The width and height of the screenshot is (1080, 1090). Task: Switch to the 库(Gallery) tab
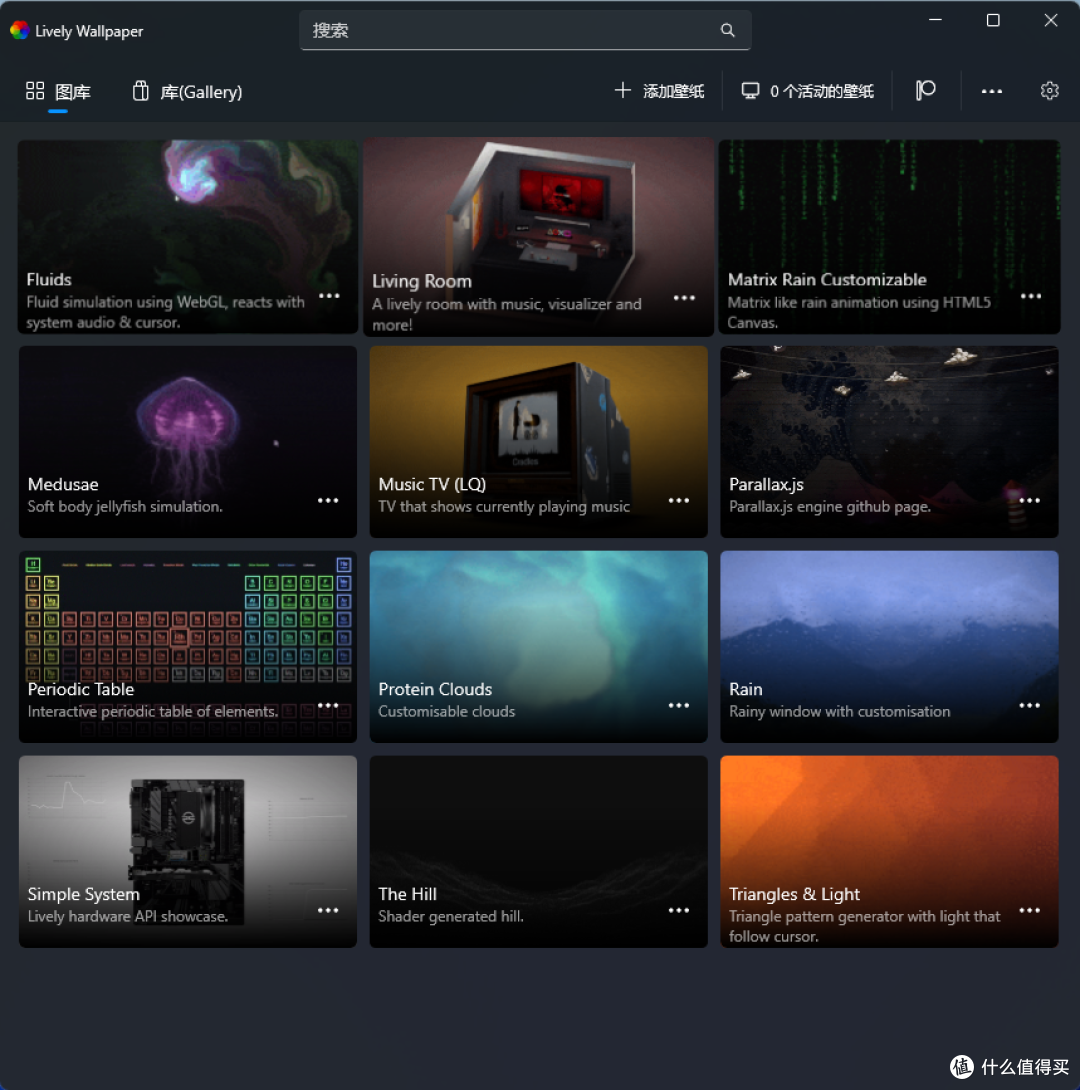point(188,92)
